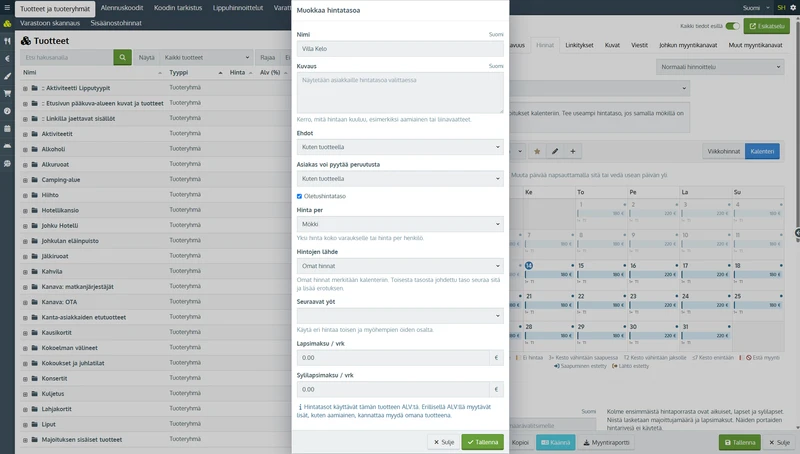Open the Sisäänostohinnat submenu item
The width and height of the screenshot is (800, 454).
tap(116, 23)
